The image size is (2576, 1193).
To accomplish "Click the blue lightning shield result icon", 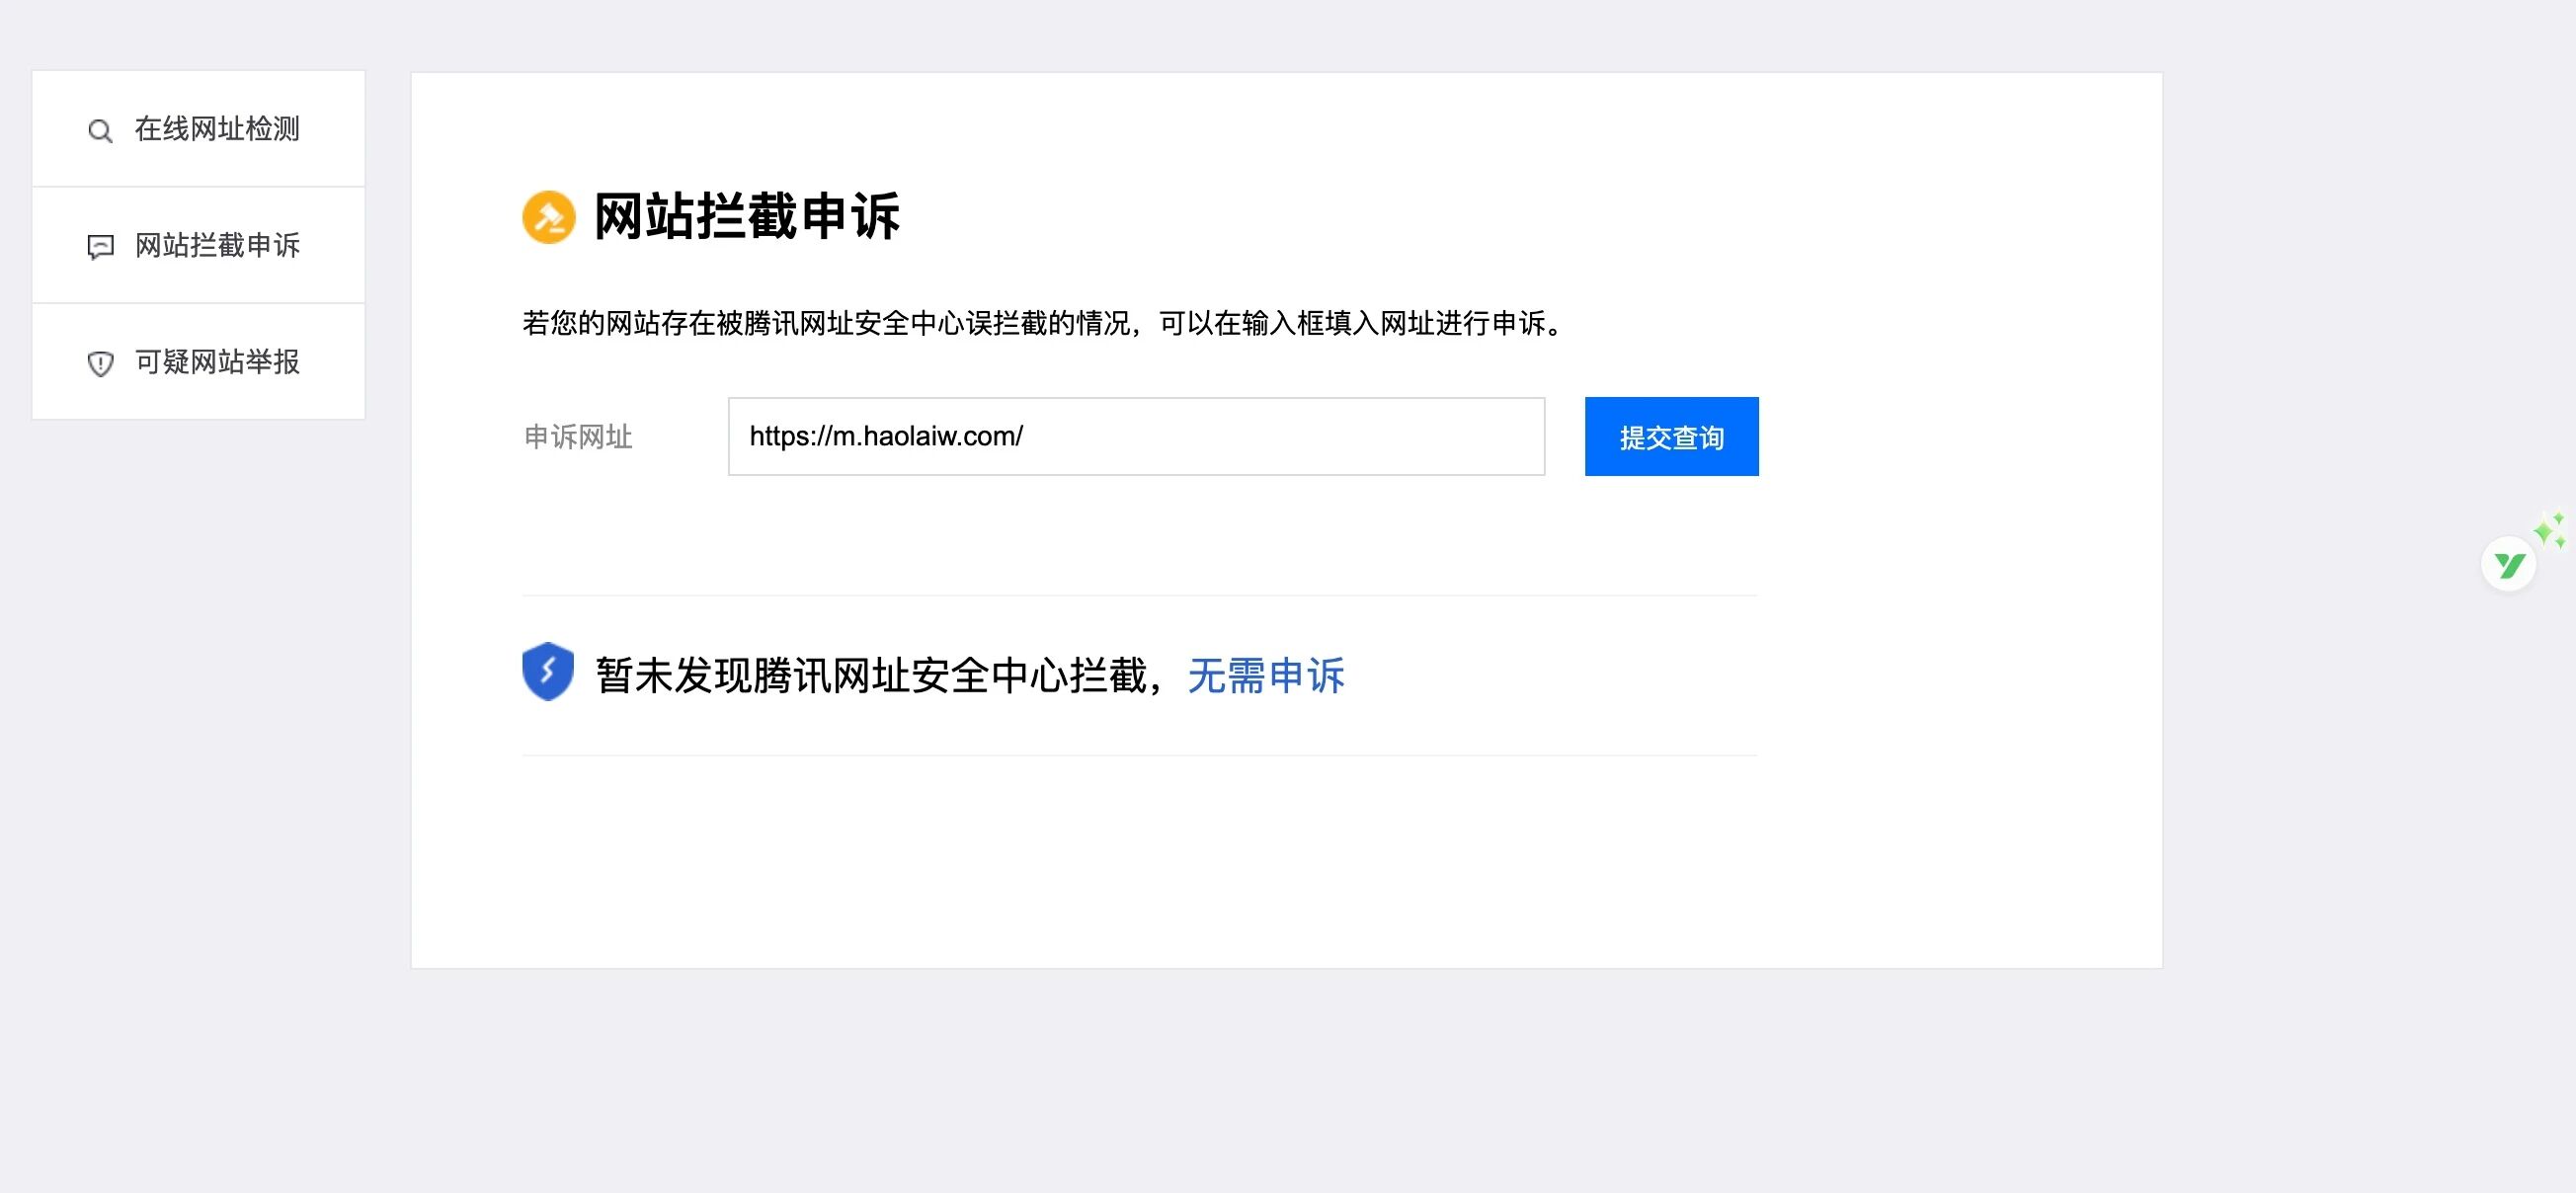I will [x=548, y=672].
